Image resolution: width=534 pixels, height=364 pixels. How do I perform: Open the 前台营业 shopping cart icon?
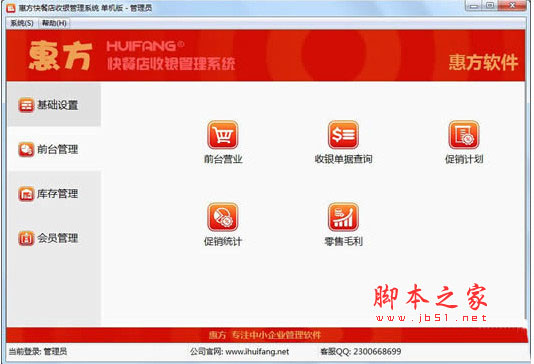point(223,135)
